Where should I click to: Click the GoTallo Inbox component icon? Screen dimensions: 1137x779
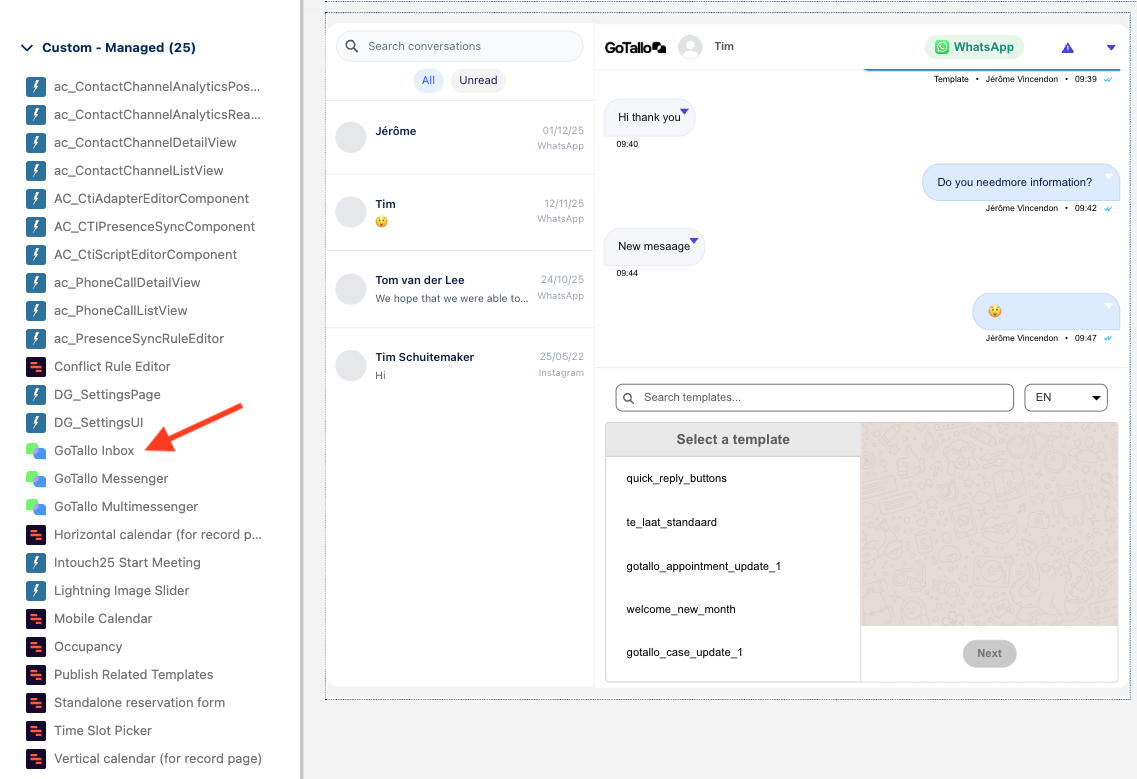[x=36, y=450]
